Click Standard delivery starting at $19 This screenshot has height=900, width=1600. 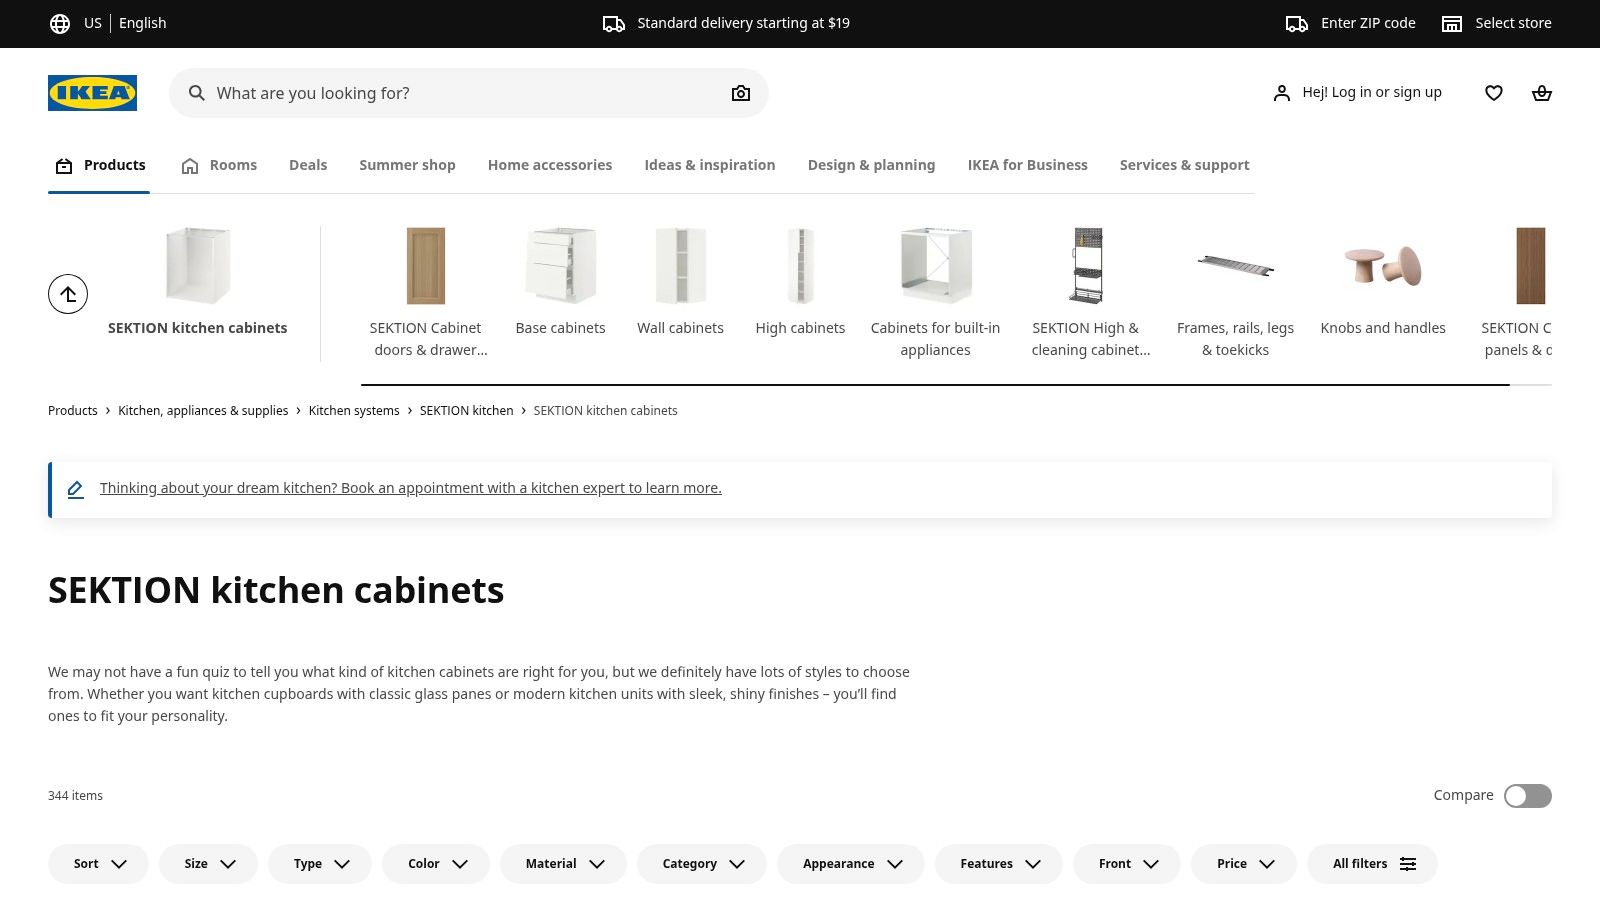(743, 23)
